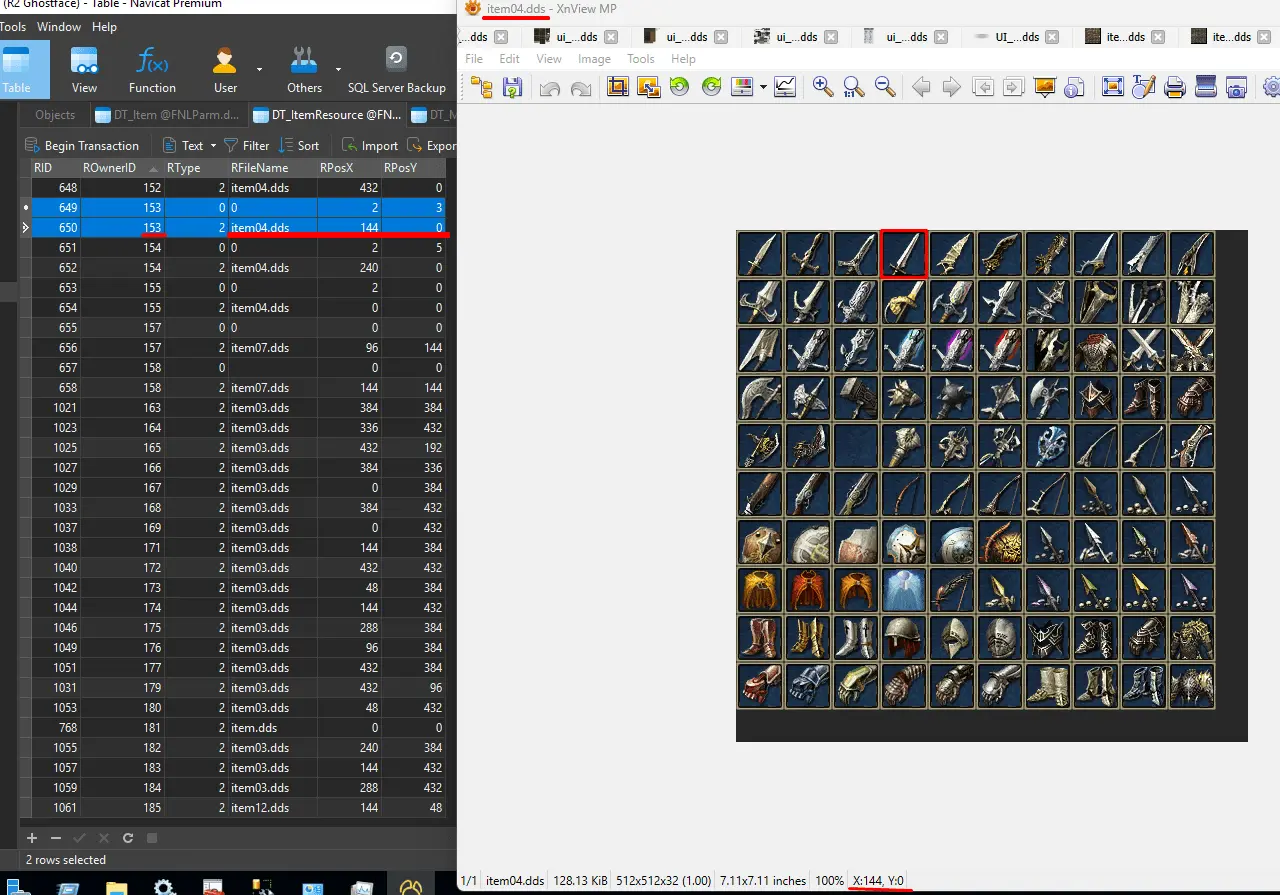This screenshot has height=895, width=1280.
Task: Open the View menu in XnView
Action: point(549,59)
